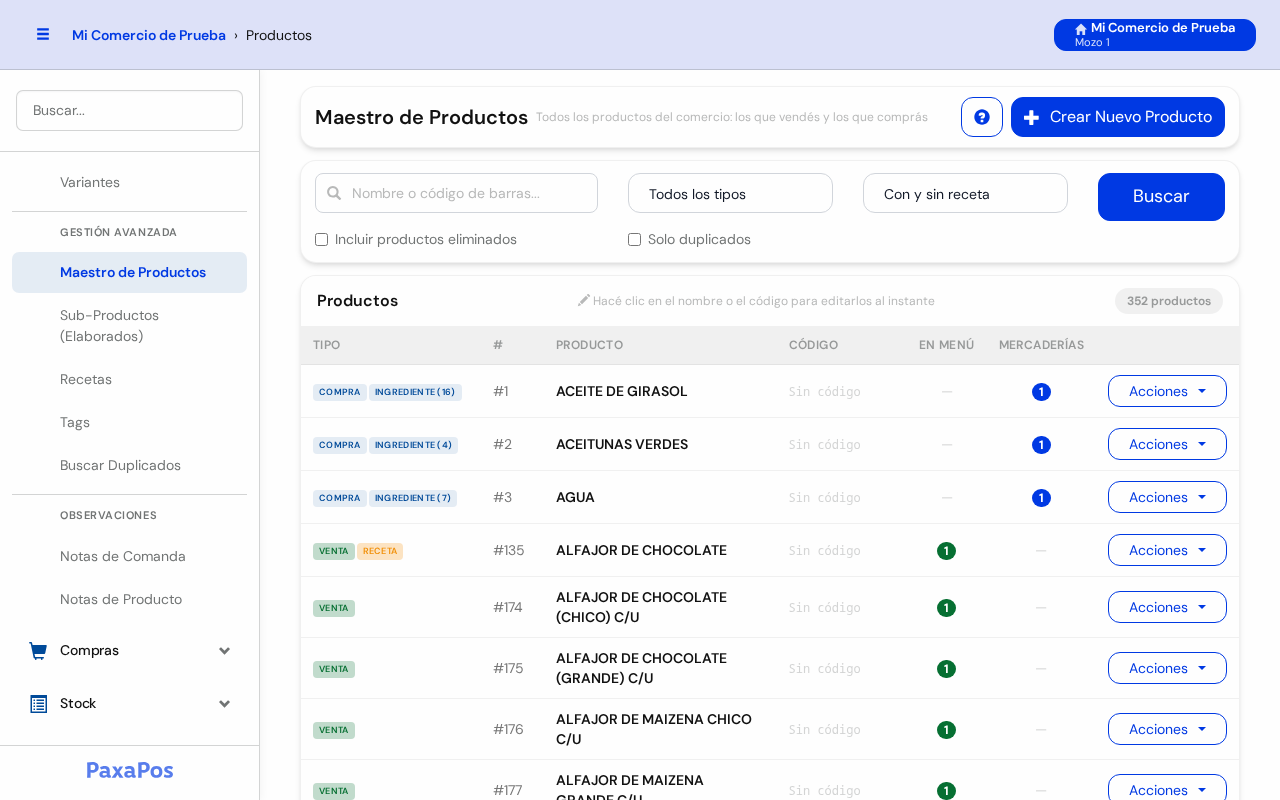
Task: Select Maestro de Productos sidebar item
Action: (130, 272)
